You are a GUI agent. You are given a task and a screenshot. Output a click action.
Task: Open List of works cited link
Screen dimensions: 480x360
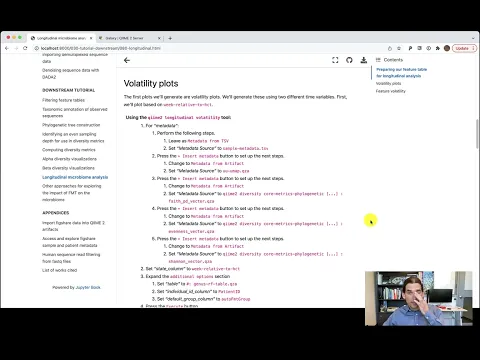(59, 270)
